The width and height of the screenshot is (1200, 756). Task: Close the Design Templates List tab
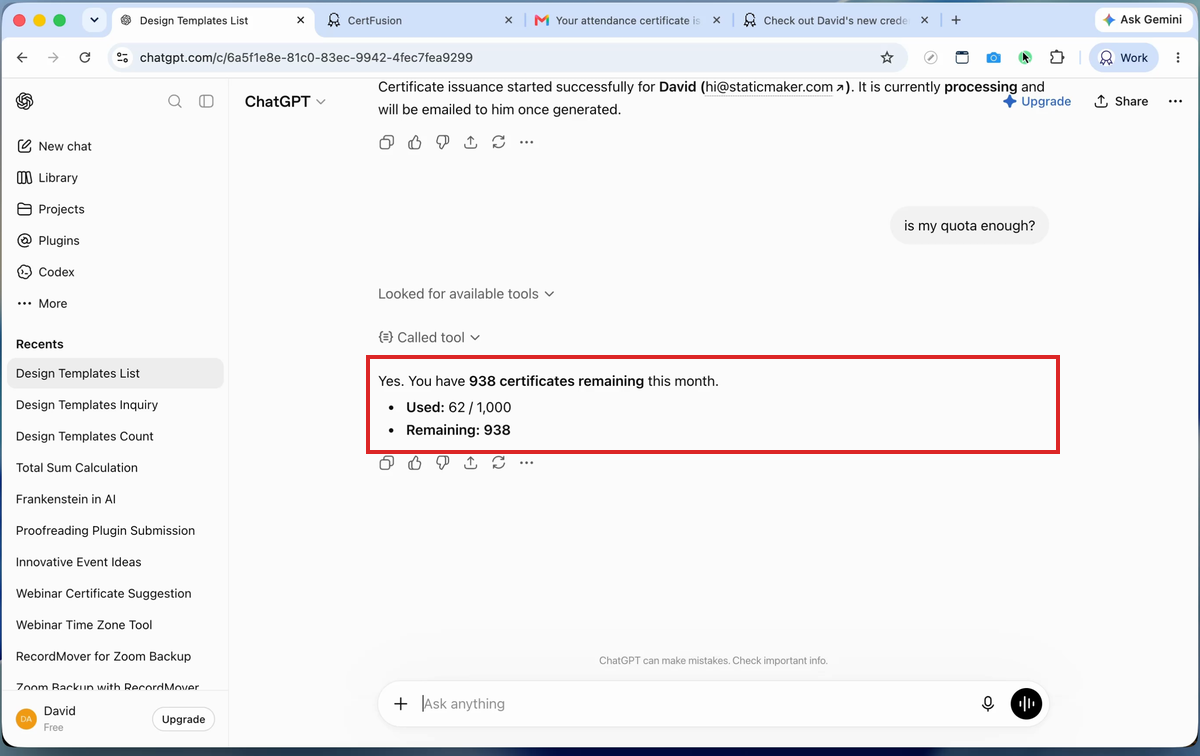click(x=300, y=20)
